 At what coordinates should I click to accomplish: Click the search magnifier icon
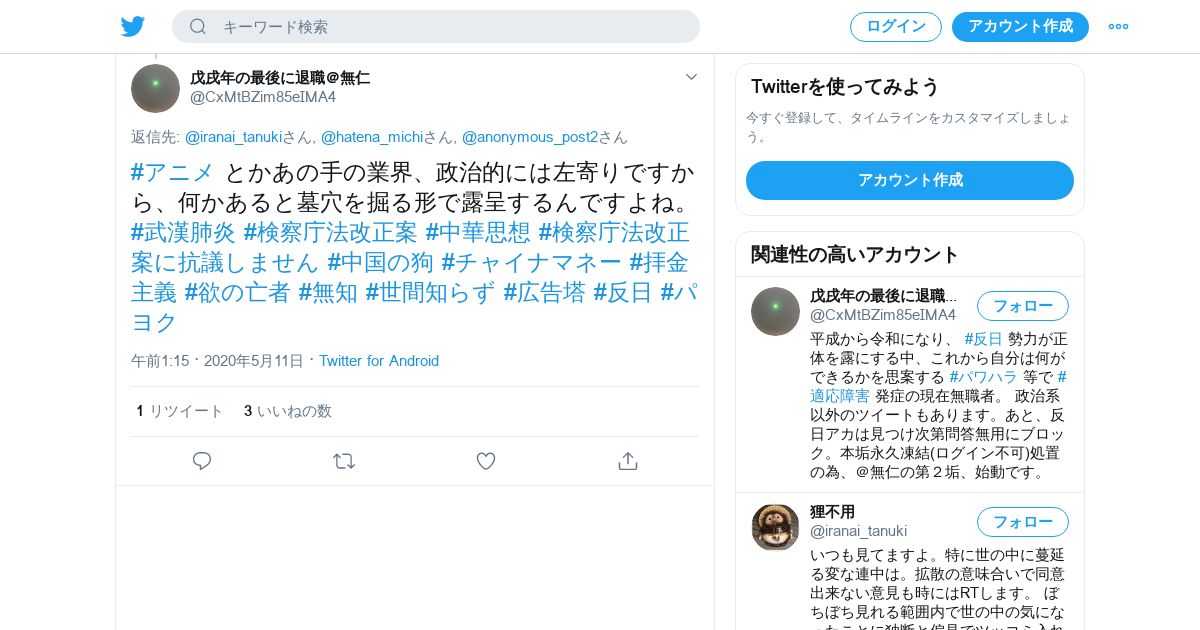(x=198, y=27)
